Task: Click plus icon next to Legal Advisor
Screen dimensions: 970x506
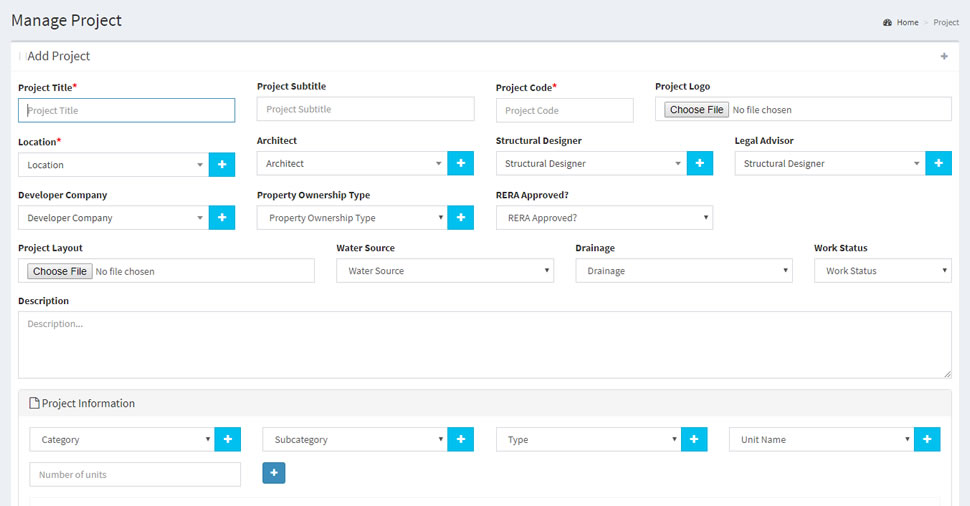Action: (x=938, y=163)
